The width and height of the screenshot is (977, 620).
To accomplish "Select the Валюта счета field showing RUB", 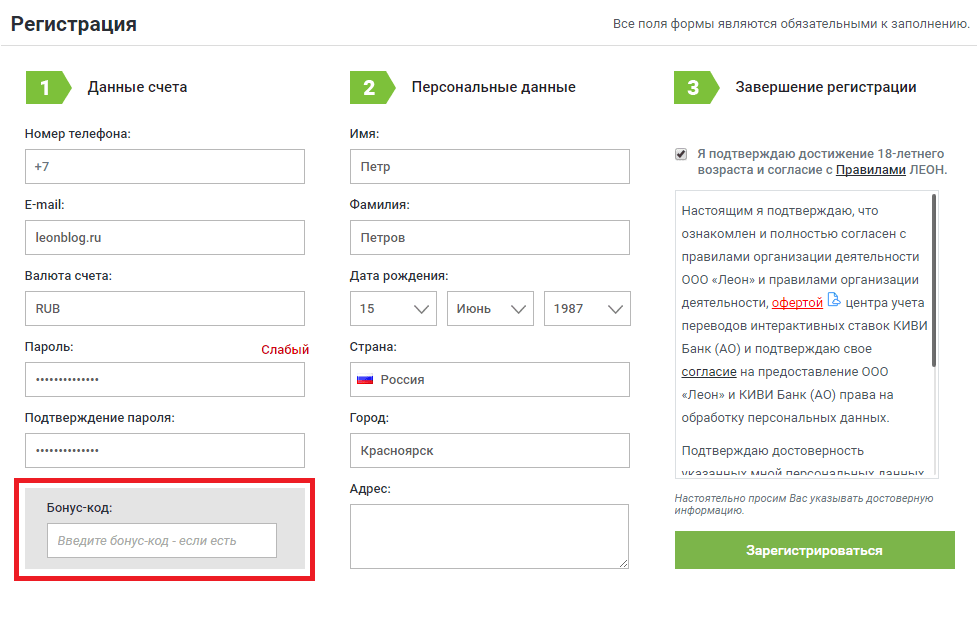I will point(165,308).
